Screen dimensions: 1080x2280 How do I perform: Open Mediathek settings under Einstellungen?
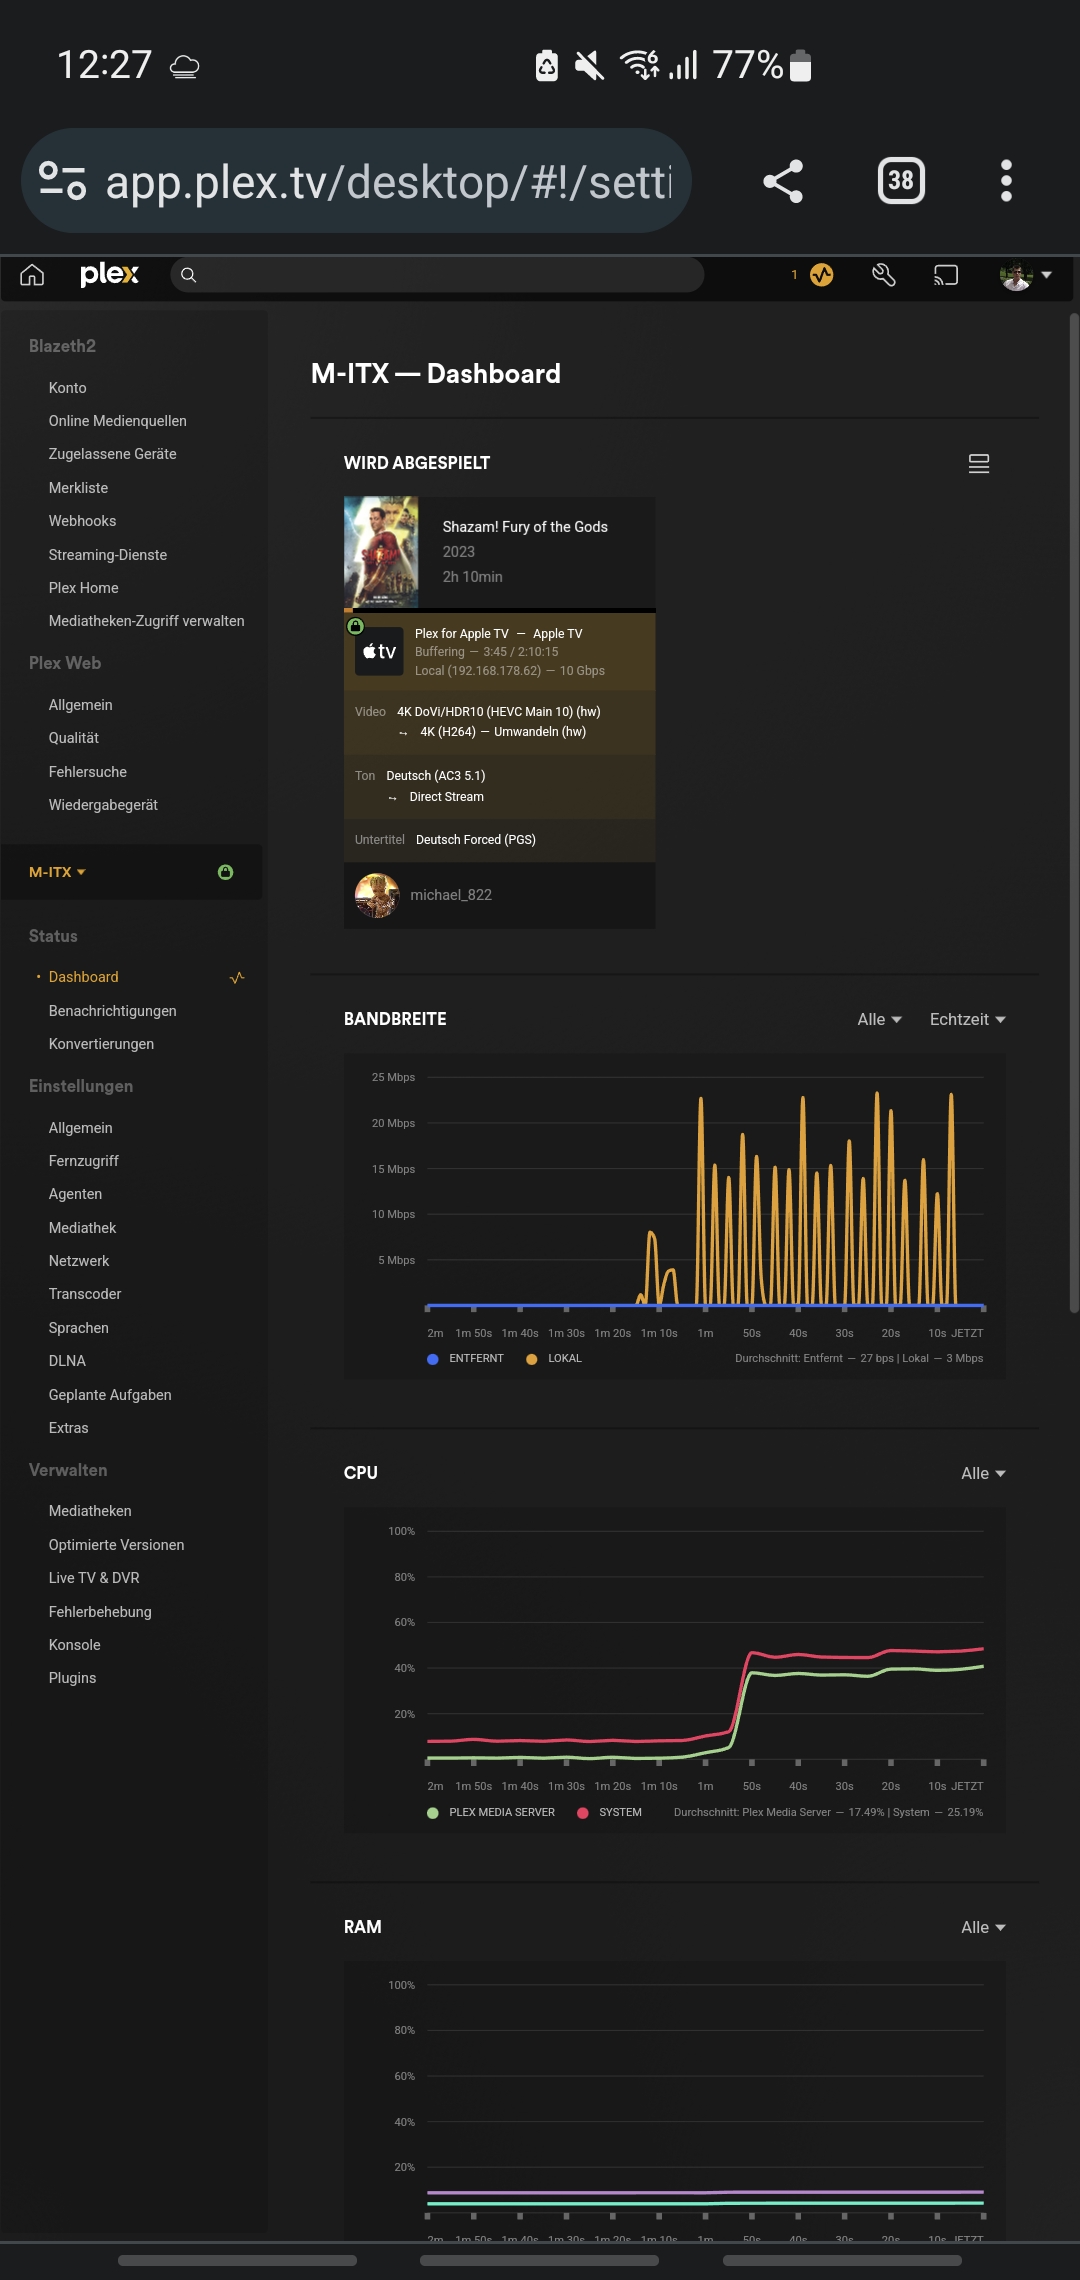[x=83, y=1228]
